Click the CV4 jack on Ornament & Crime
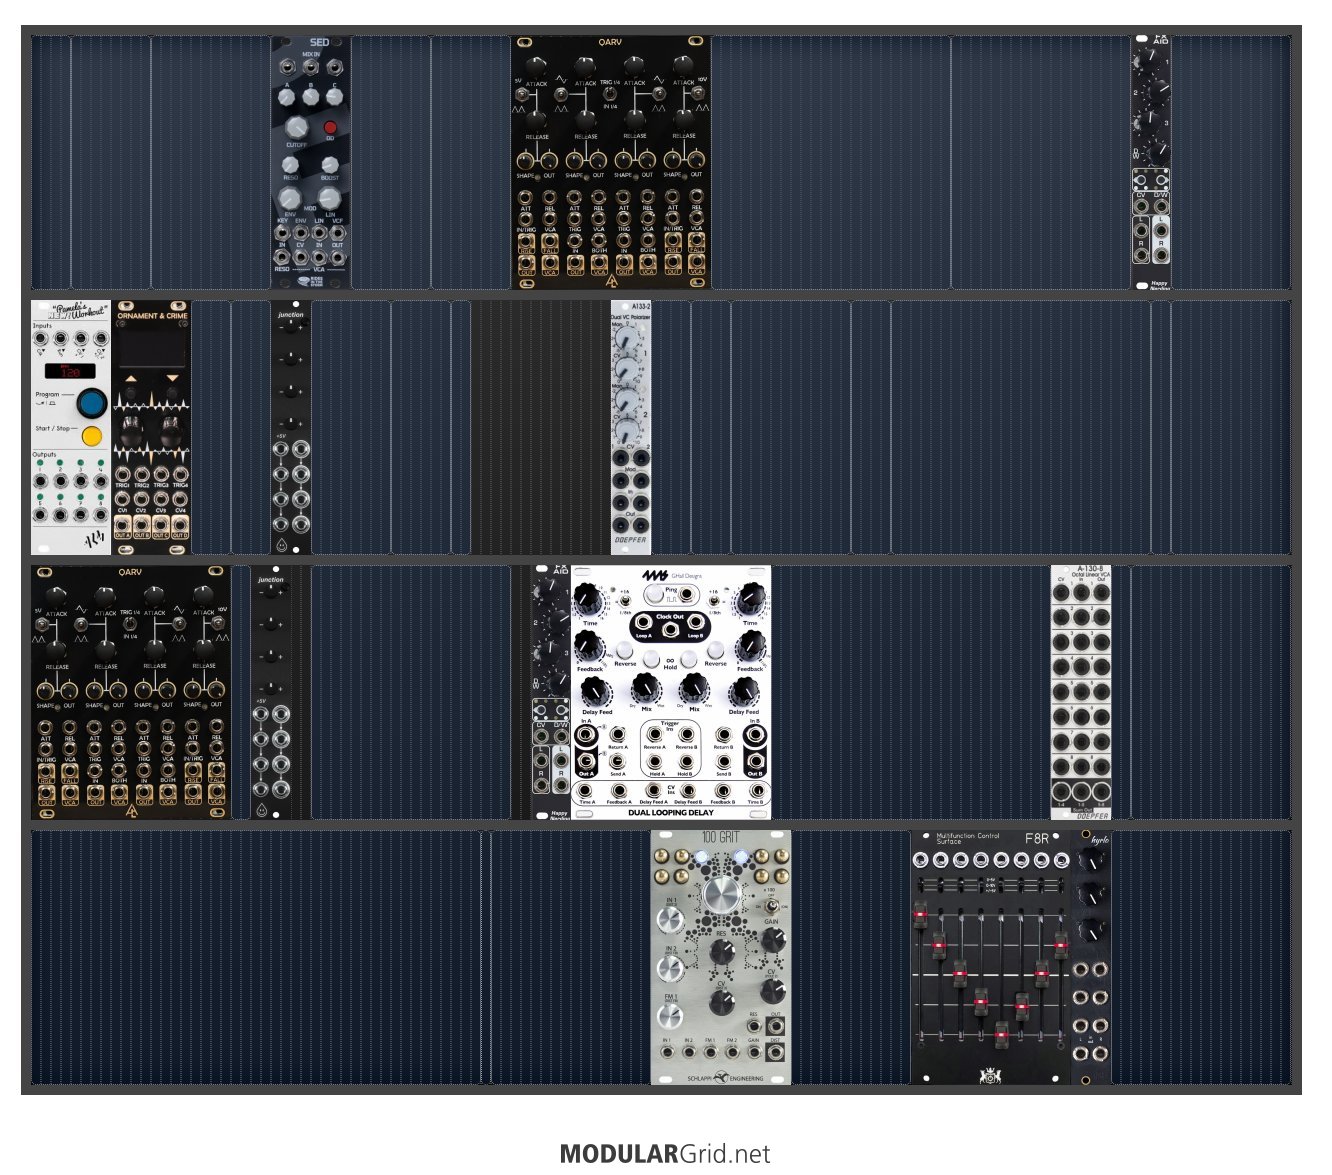Image resolution: width=1332 pixels, height=1175 pixels. 181,499
